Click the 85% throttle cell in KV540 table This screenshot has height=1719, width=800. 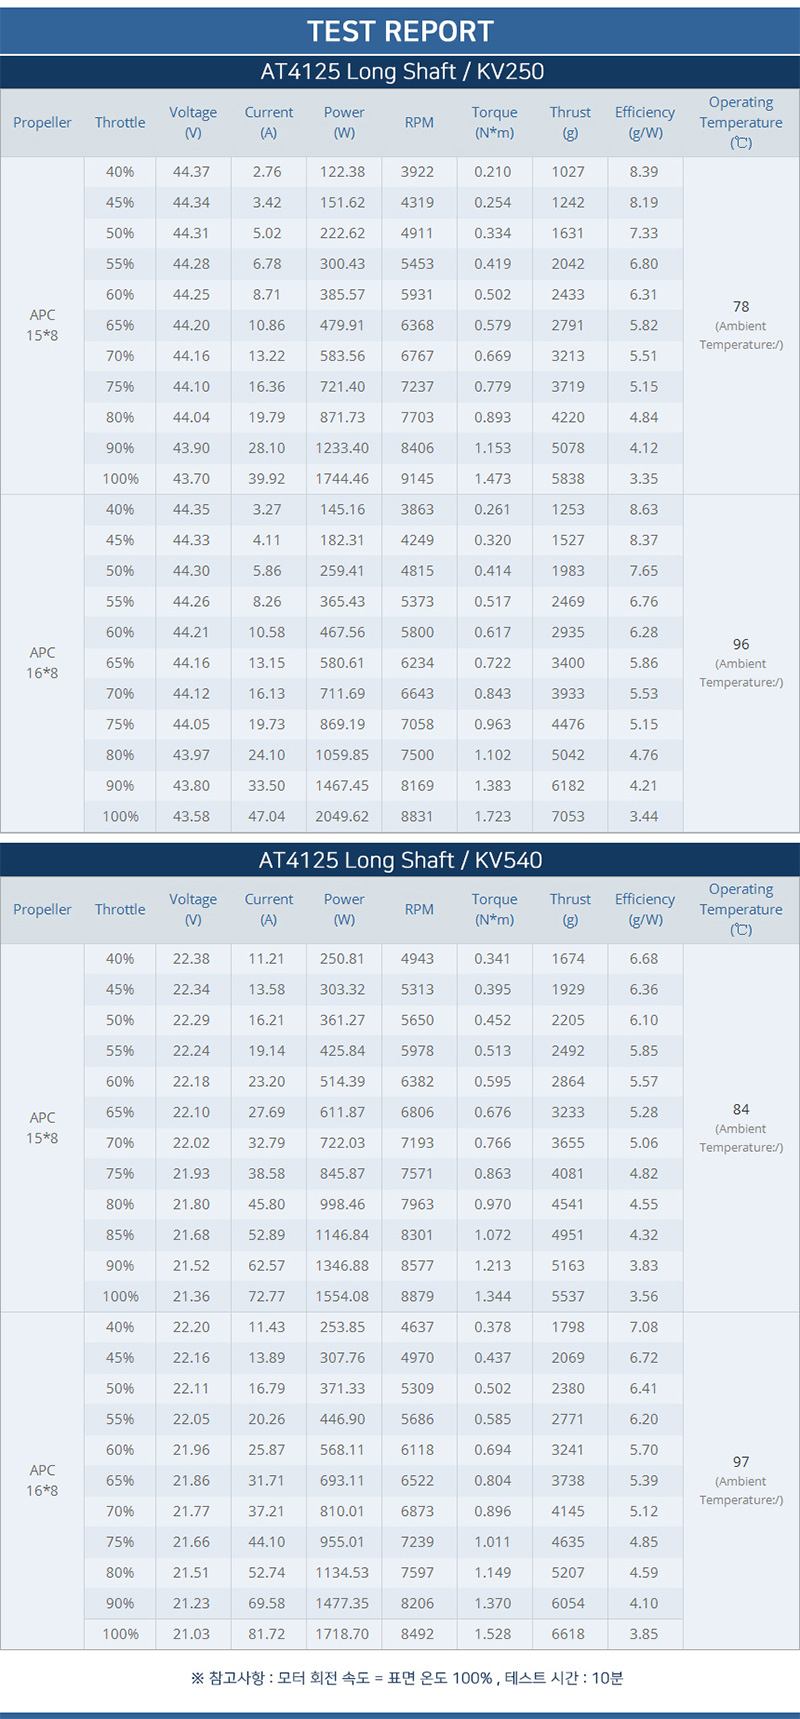click(x=120, y=1234)
